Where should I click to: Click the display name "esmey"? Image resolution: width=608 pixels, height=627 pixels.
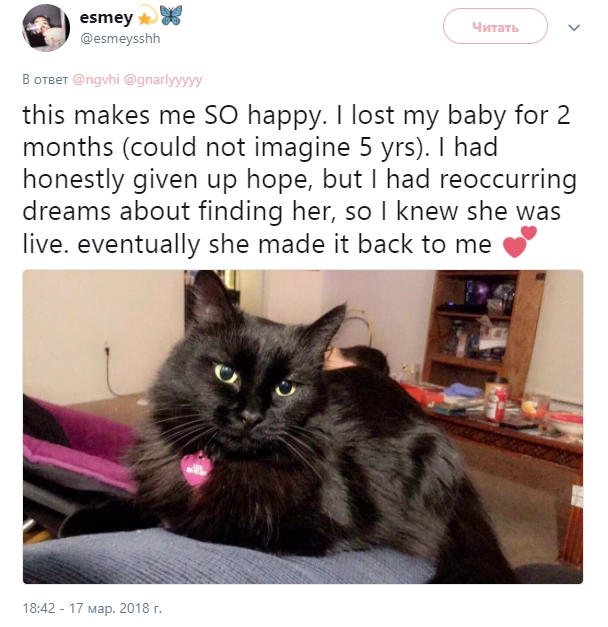(x=106, y=18)
